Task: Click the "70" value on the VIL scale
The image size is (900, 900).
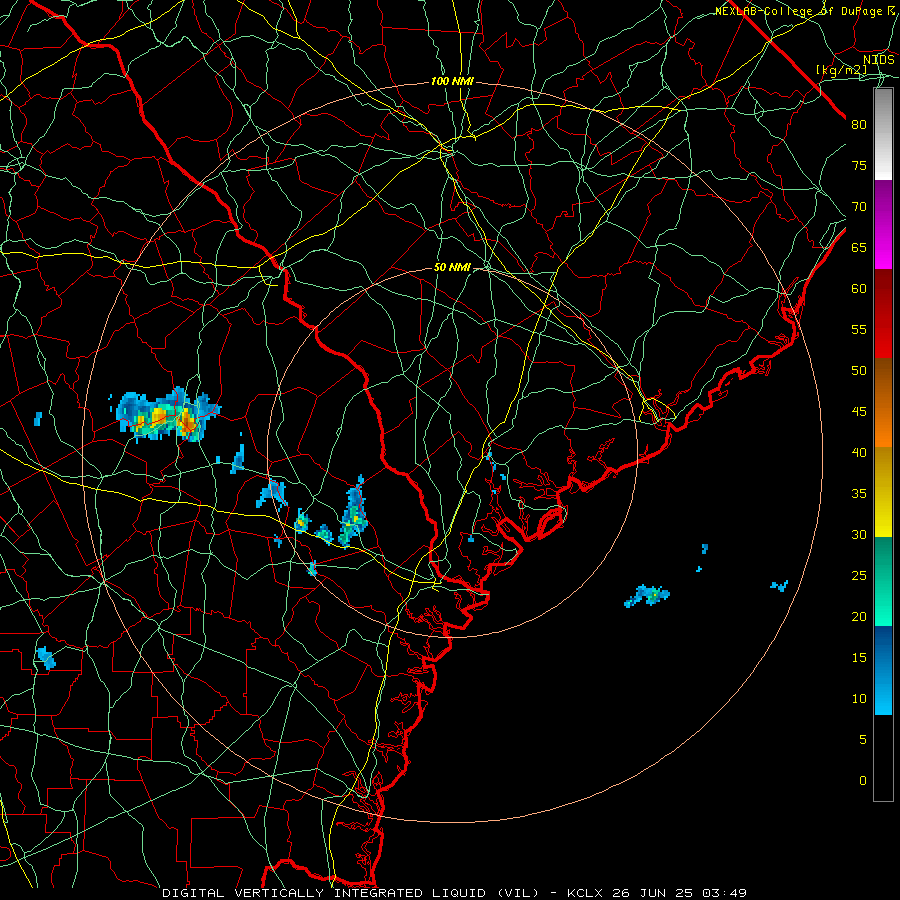Action: point(859,207)
